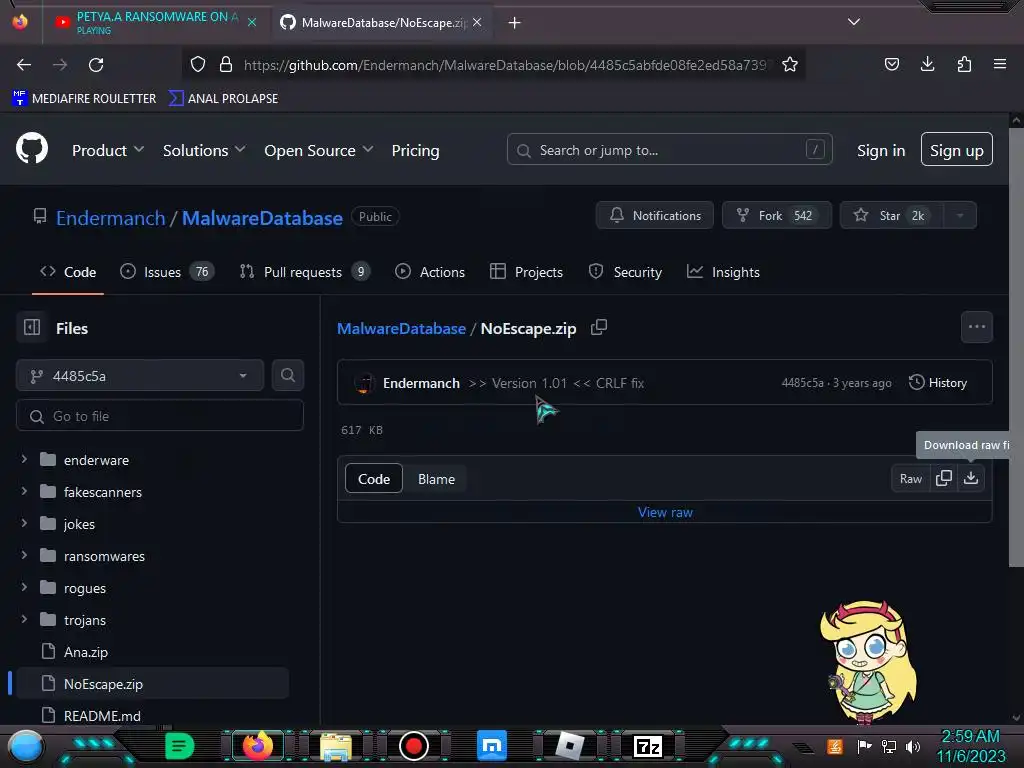Click Save to Pocket icon
This screenshot has width=1024, height=768.
tap(891, 64)
